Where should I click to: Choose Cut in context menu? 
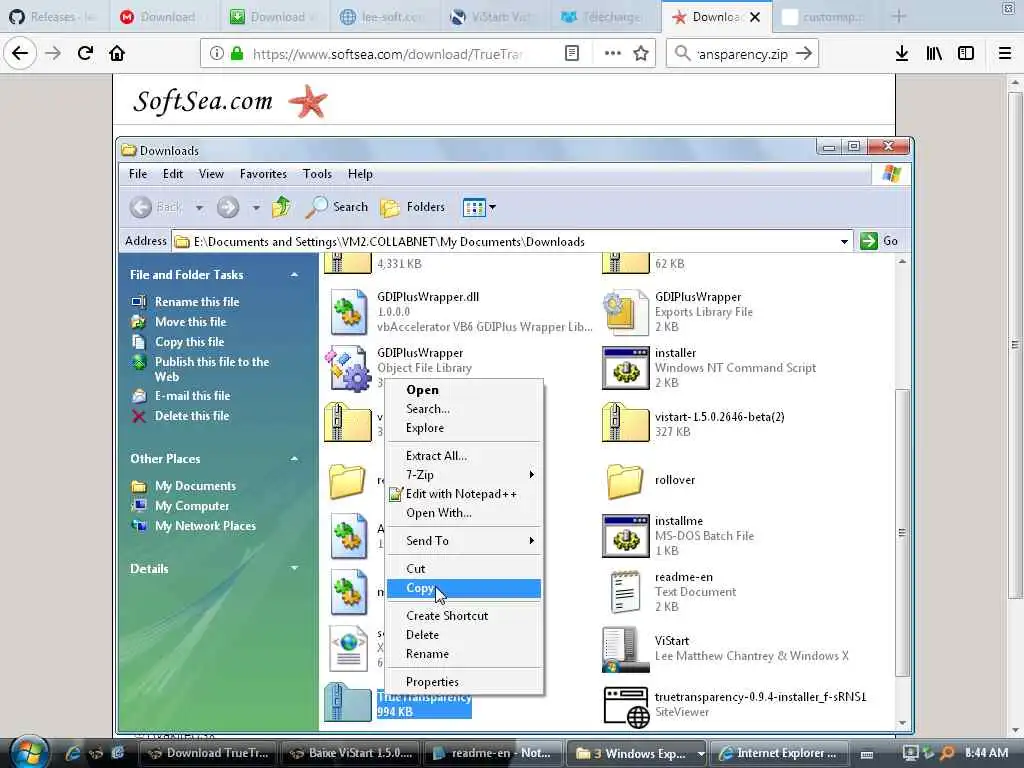click(x=464, y=569)
